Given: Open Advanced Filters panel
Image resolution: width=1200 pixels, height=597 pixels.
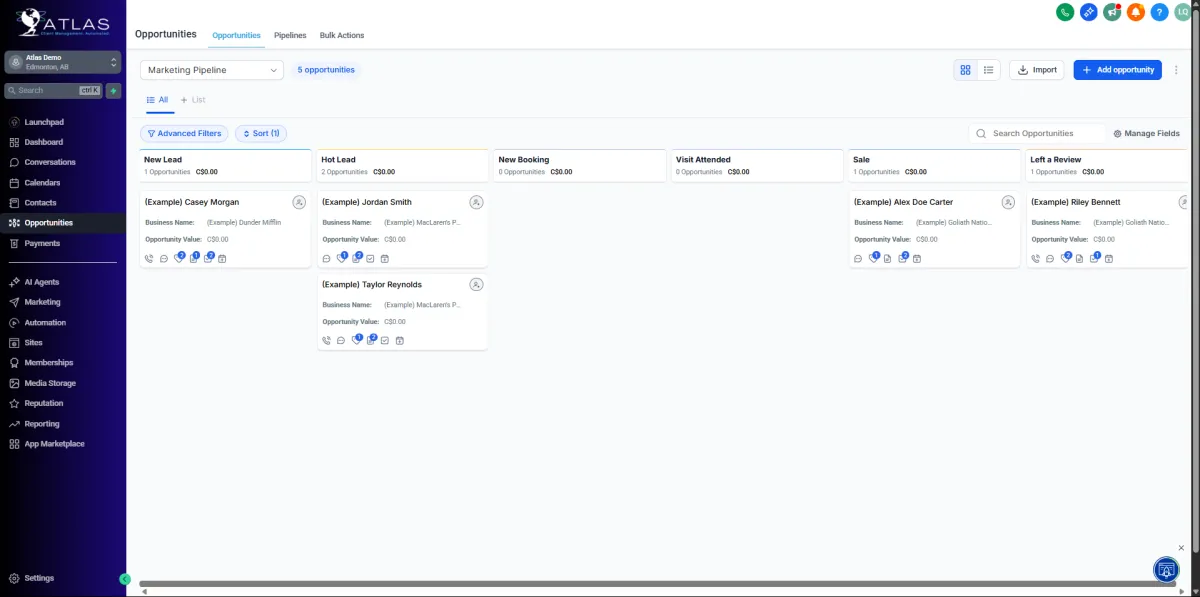Looking at the screenshot, I should pos(184,133).
